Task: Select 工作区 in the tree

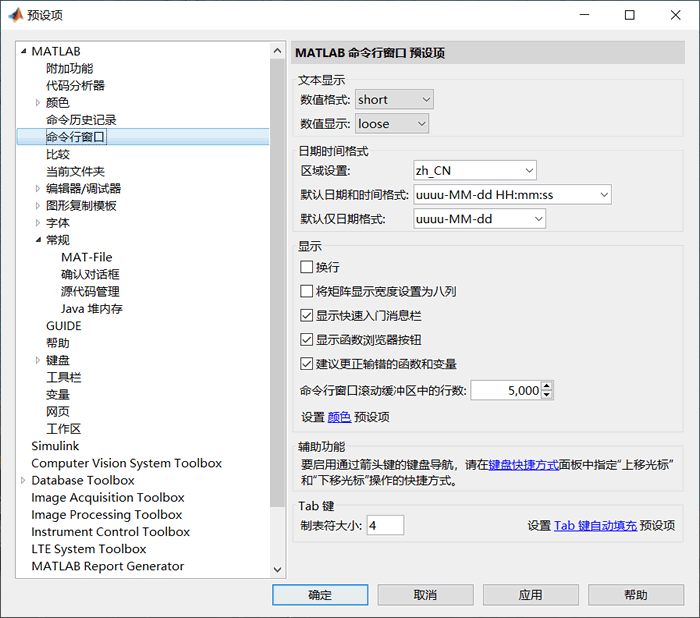Action: [64, 429]
